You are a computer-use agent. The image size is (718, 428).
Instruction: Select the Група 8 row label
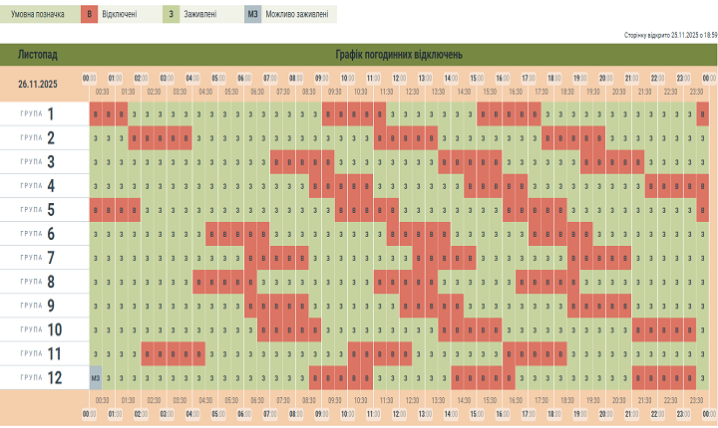click(x=40, y=282)
